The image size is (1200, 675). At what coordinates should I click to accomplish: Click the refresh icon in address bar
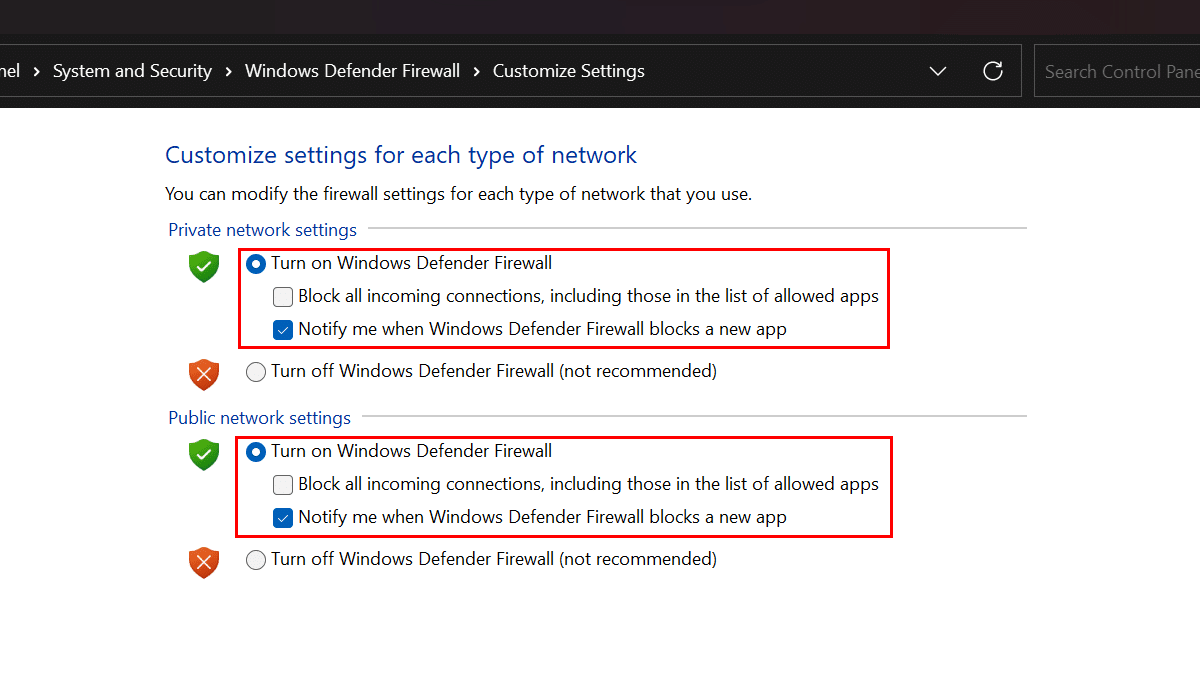click(992, 71)
